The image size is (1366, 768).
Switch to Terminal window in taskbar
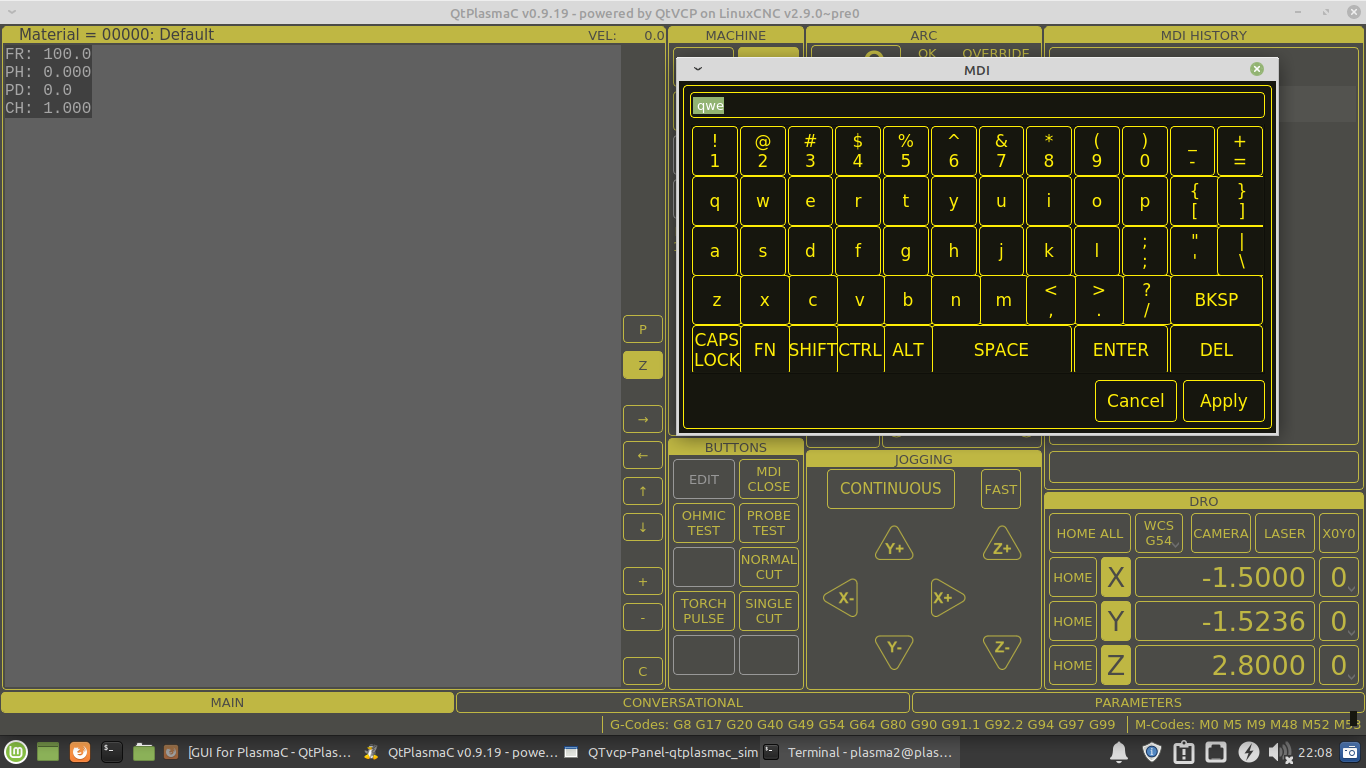click(860, 752)
